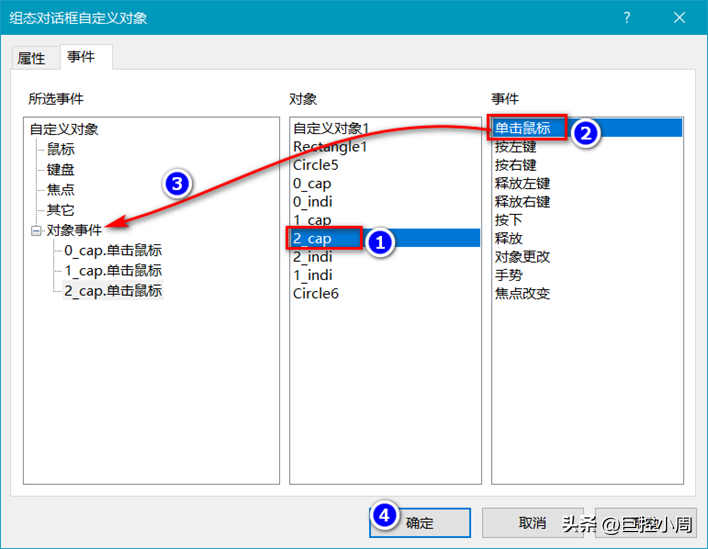708x549 pixels.
Task: Select 键盘 in the event tree
Action: tap(60, 169)
